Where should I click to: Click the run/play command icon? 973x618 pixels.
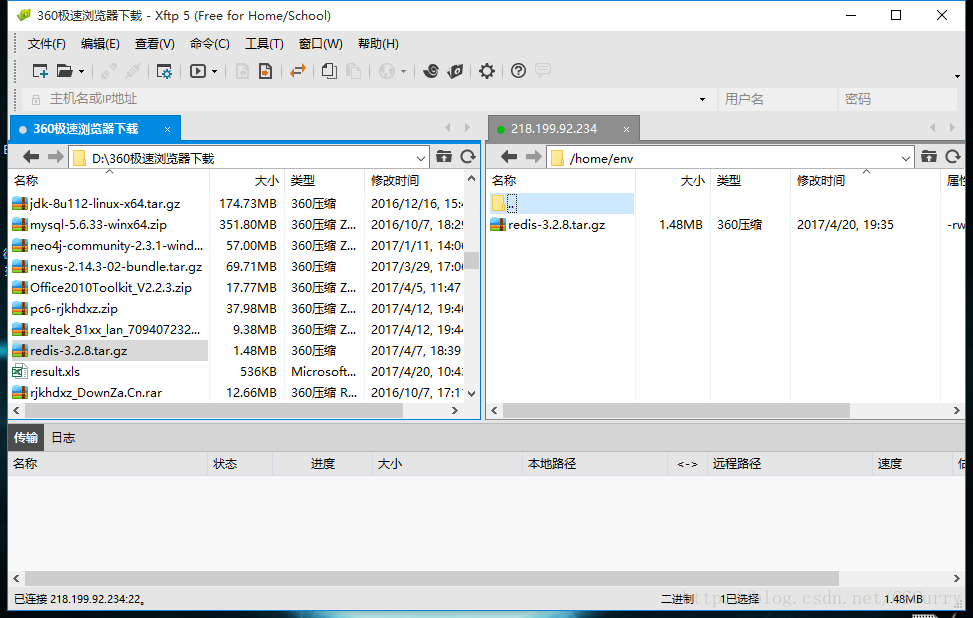coord(198,71)
